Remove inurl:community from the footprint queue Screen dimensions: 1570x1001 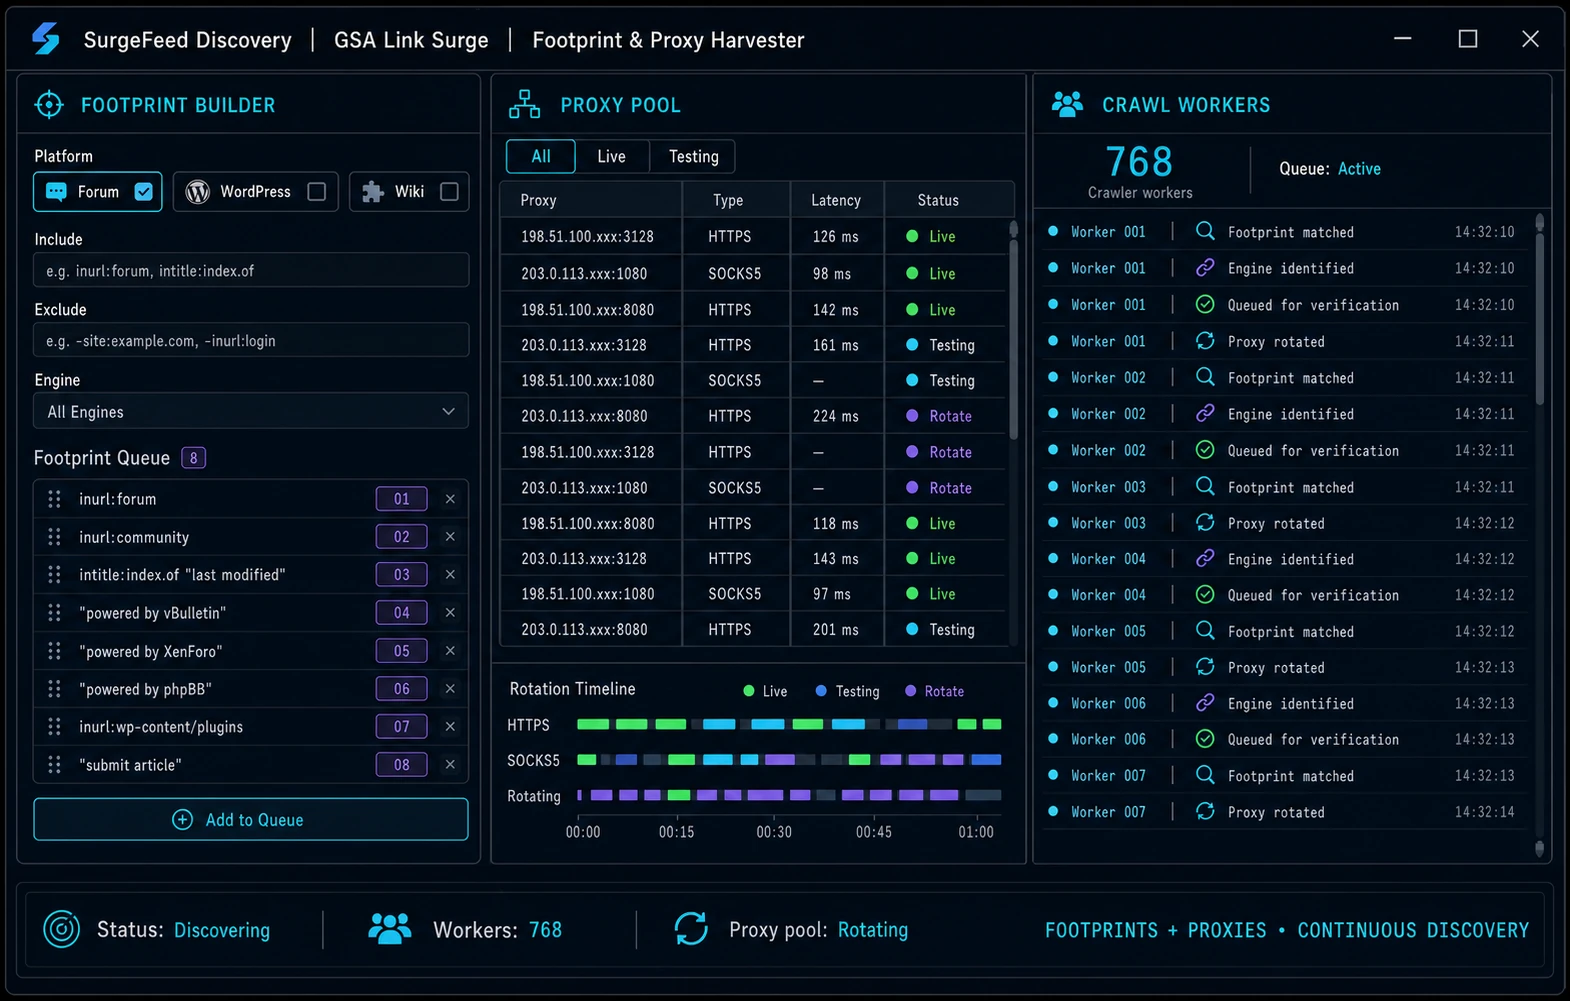[450, 536]
